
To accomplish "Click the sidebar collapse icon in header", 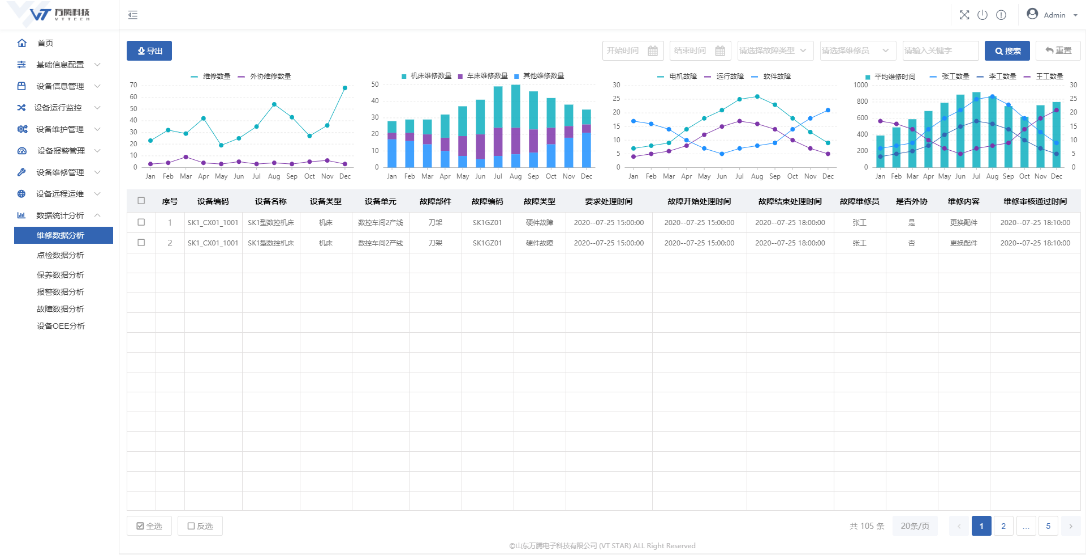I will (x=133, y=15).
